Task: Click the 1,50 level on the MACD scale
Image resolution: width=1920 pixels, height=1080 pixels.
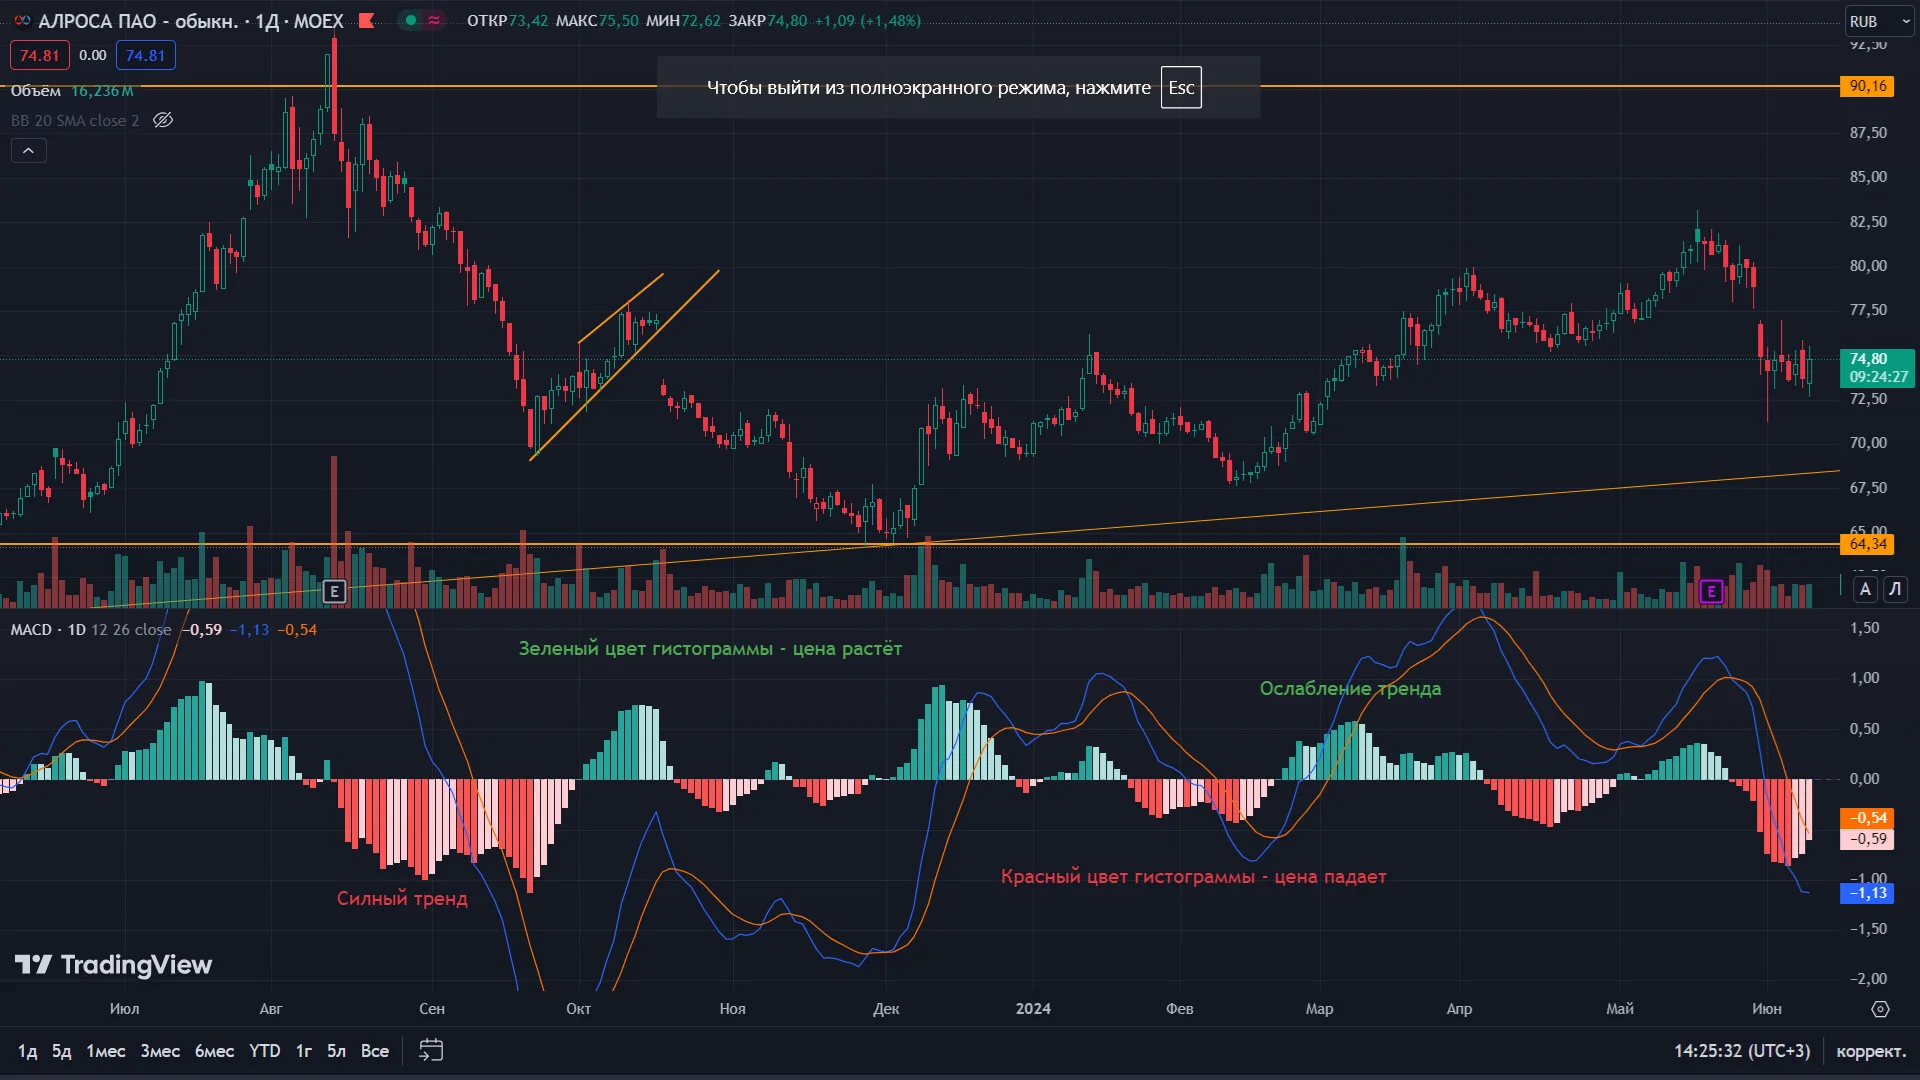Action: tap(1864, 629)
